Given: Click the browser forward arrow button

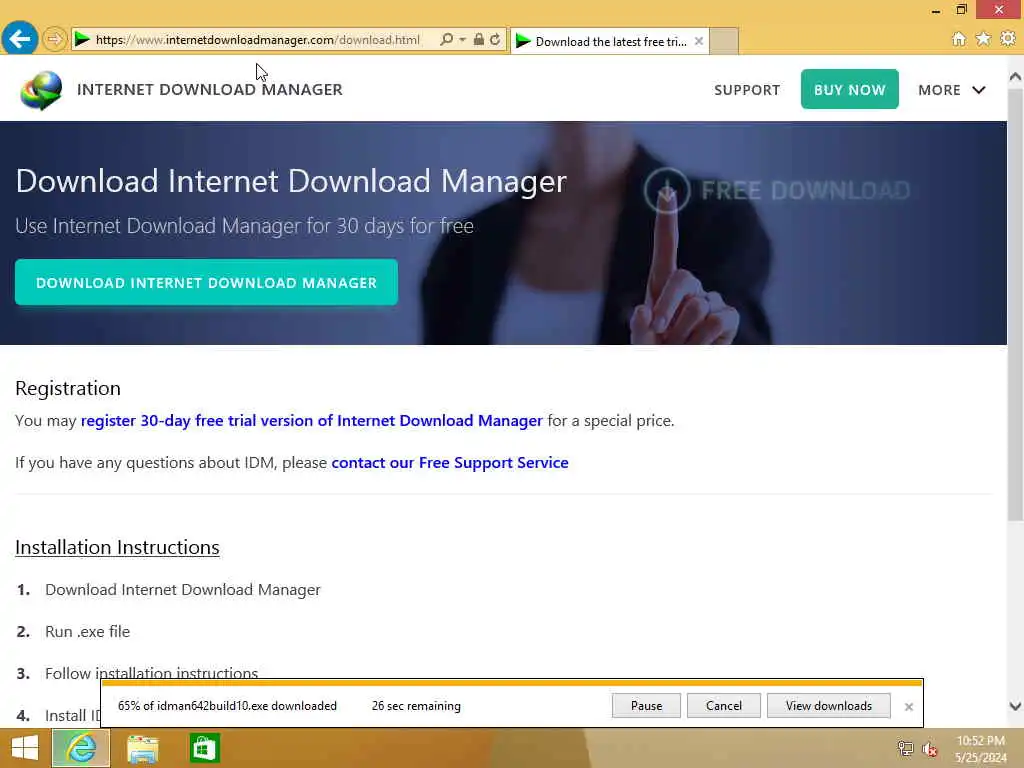Looking at the screenshot, I should point(55,39).
